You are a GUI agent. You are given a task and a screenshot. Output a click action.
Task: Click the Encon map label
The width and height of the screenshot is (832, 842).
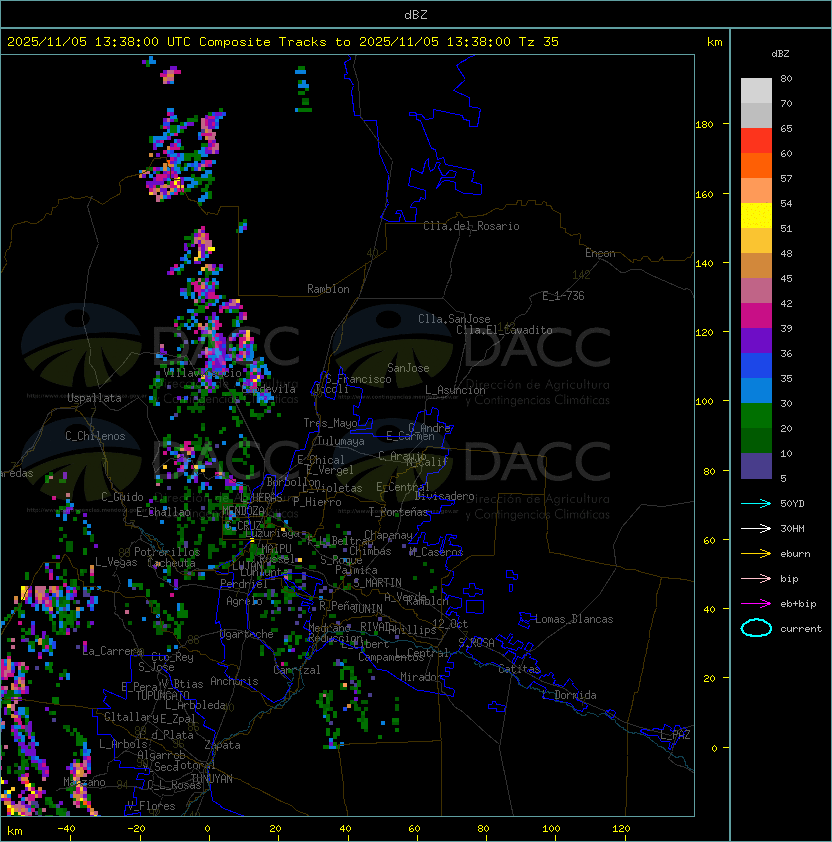click(x=600, y=253)
